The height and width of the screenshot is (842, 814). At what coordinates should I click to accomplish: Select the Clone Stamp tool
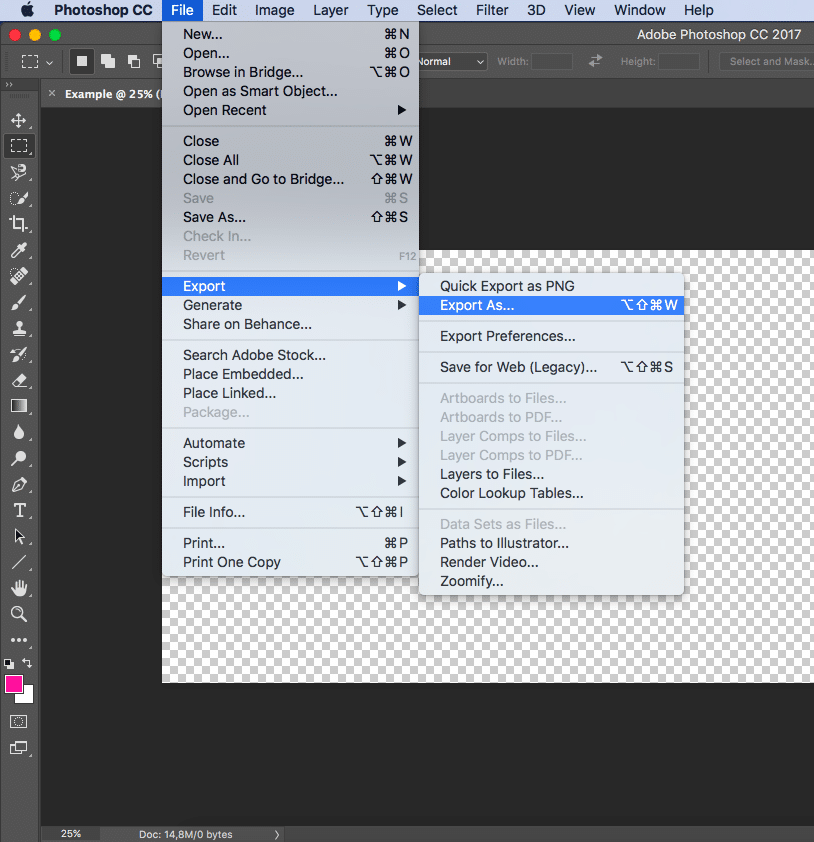tap(20, 328)
